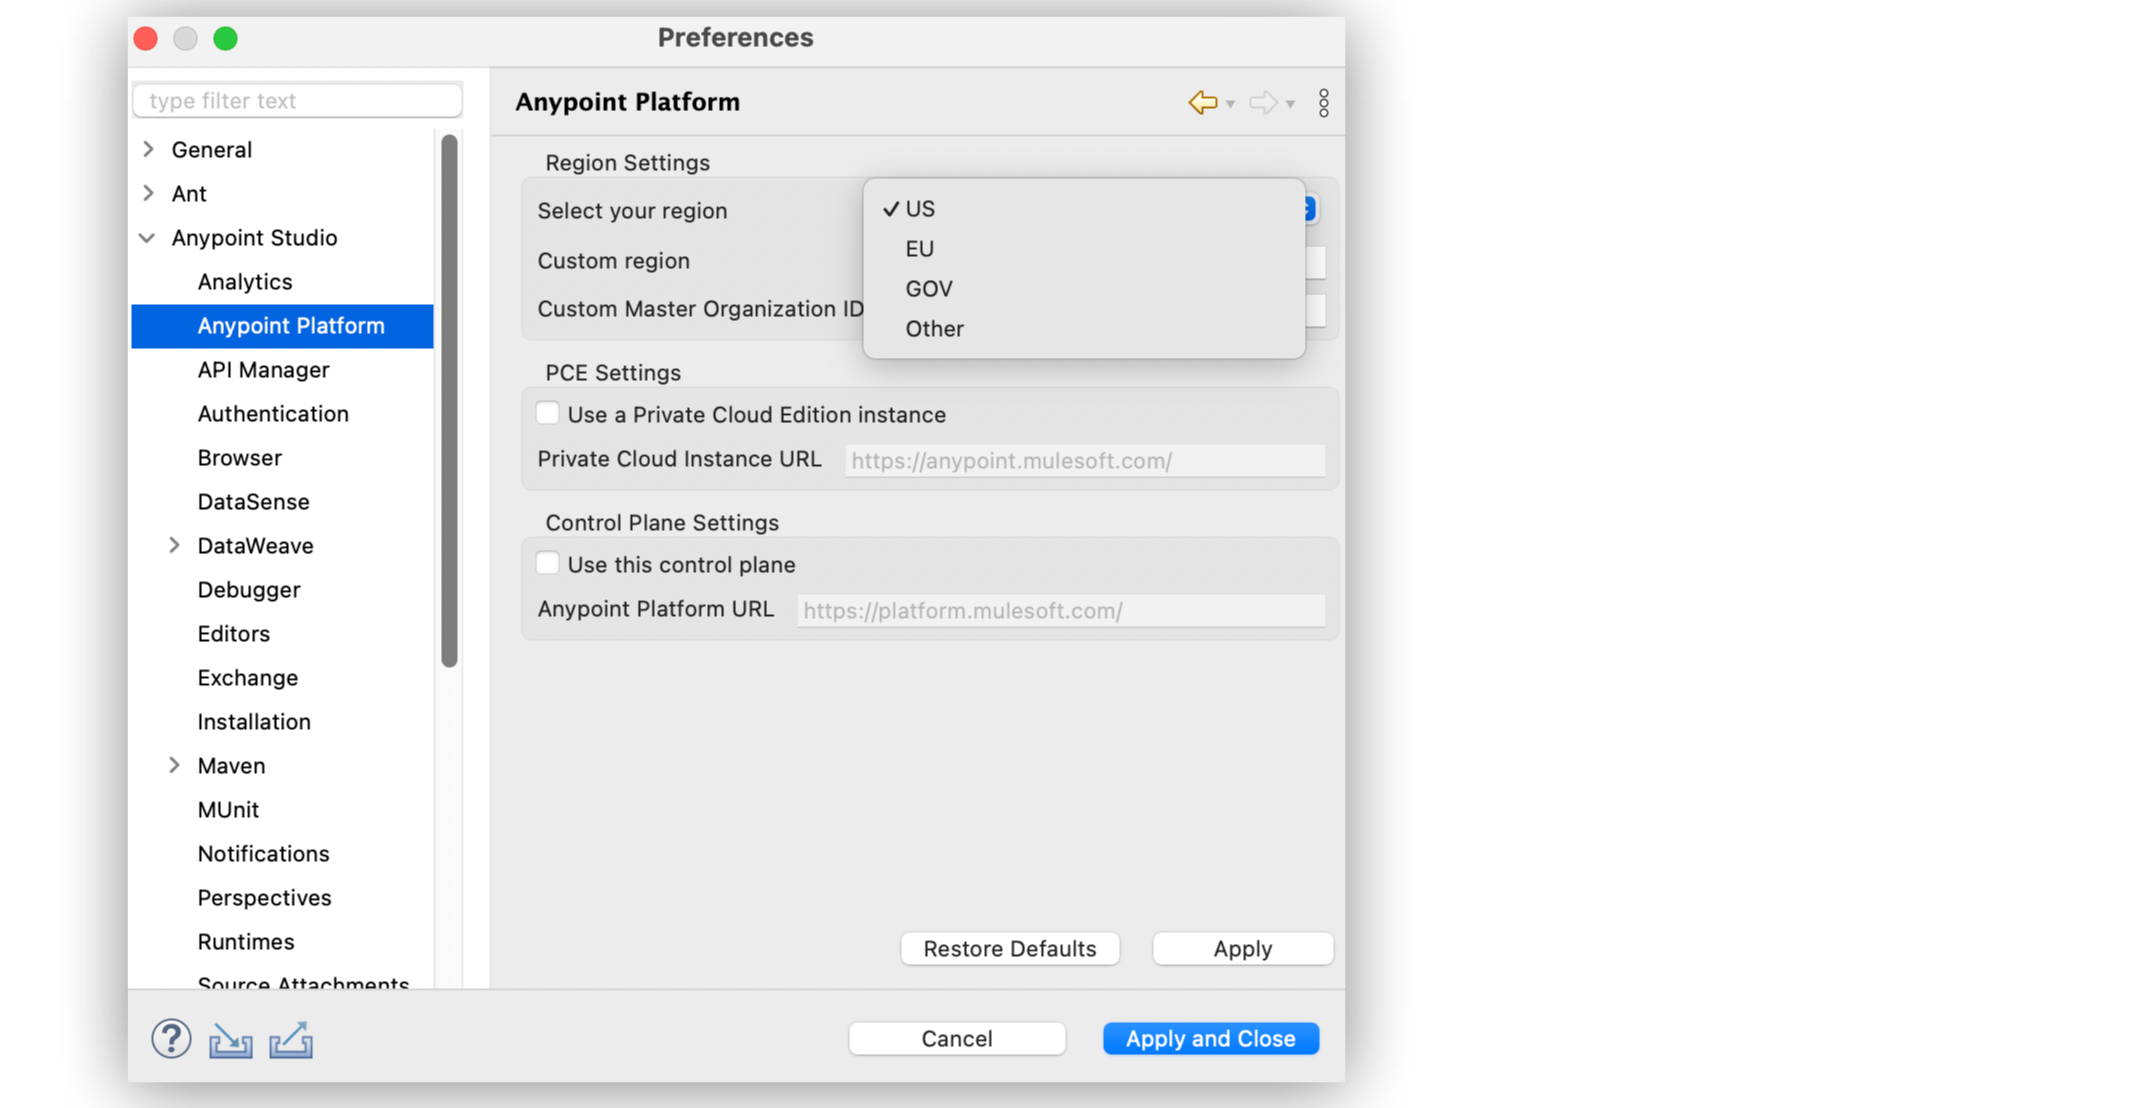Image resolution: width=2142 pixels, height=1108 pixels.
Task: Click the help question mark icon
Action: click(171, 1039)
